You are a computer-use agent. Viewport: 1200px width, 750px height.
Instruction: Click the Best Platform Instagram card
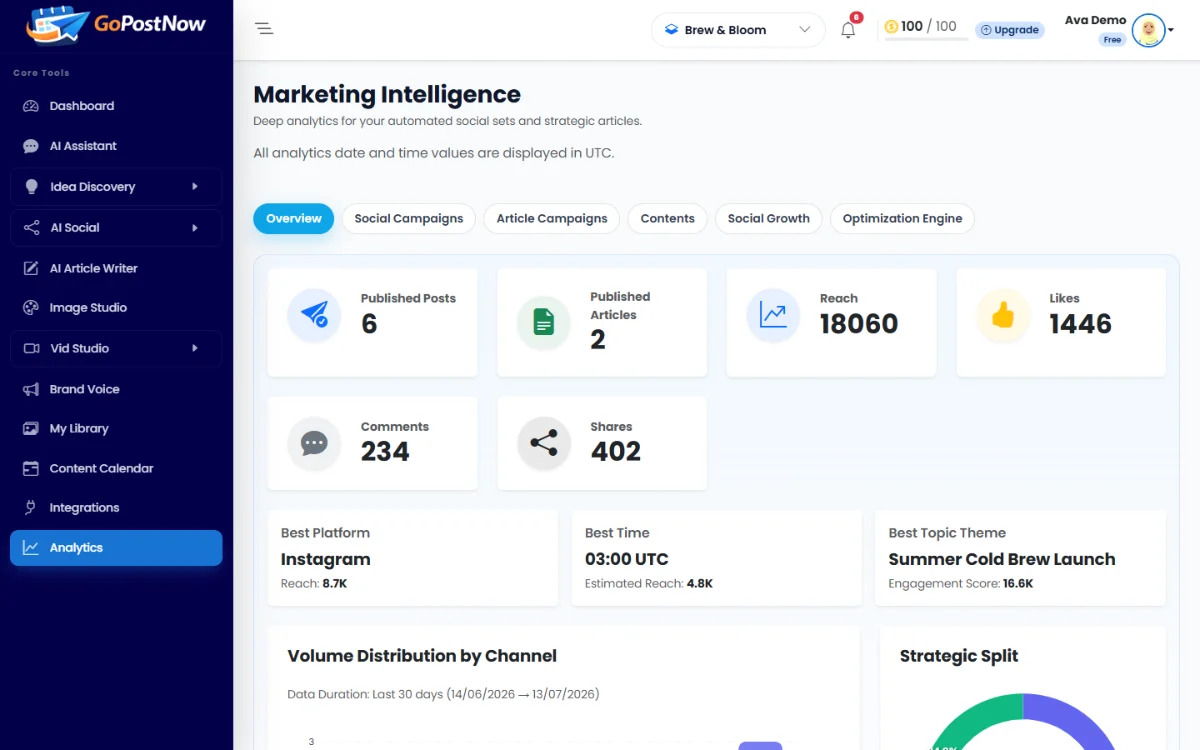[413, 558]
